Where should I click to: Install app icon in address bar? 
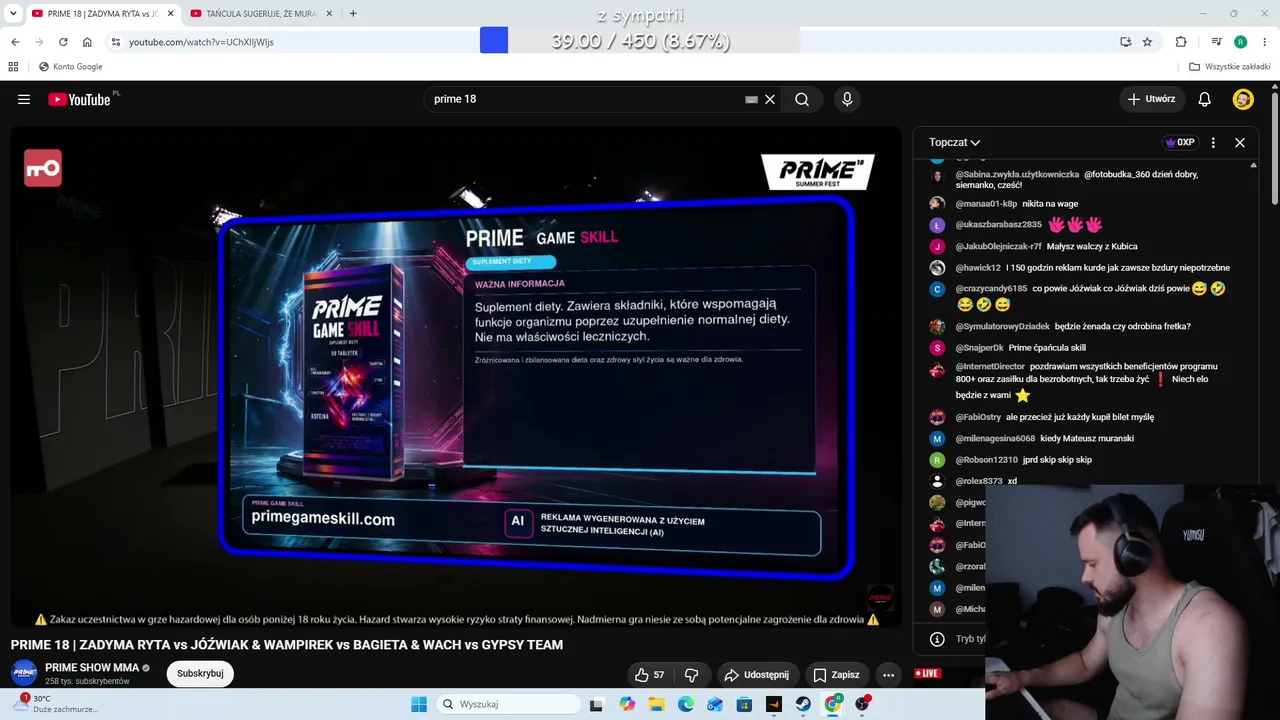click(x=1126, y=42)
